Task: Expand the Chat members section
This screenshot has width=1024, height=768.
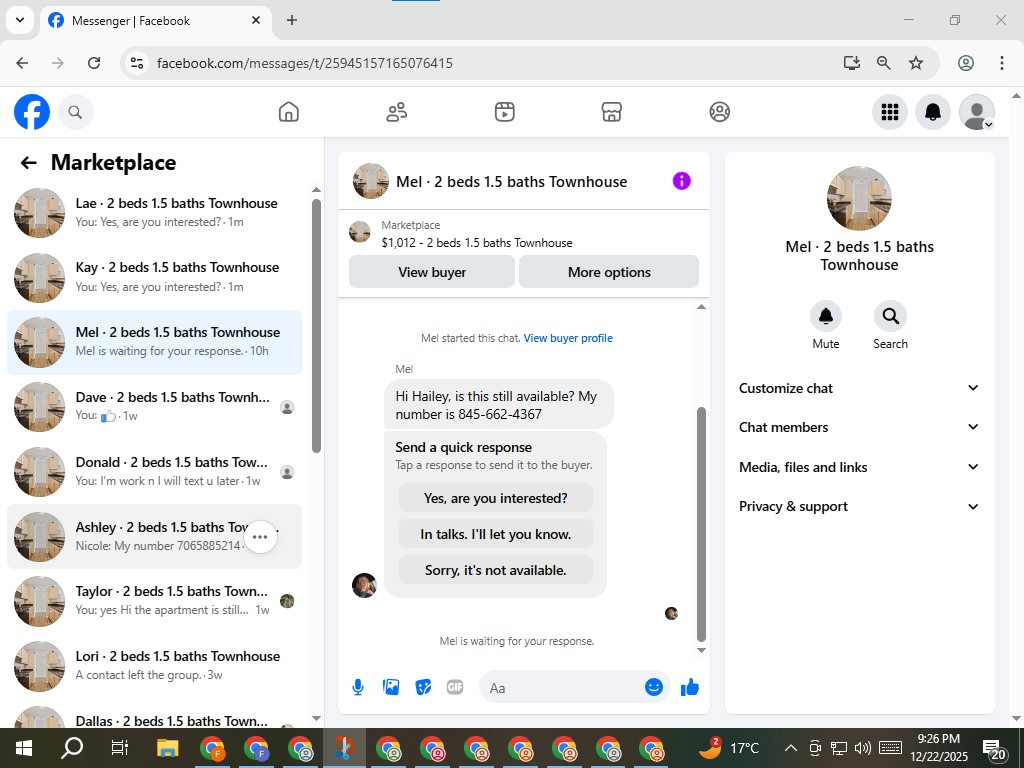Action: [x=859, y=427]
